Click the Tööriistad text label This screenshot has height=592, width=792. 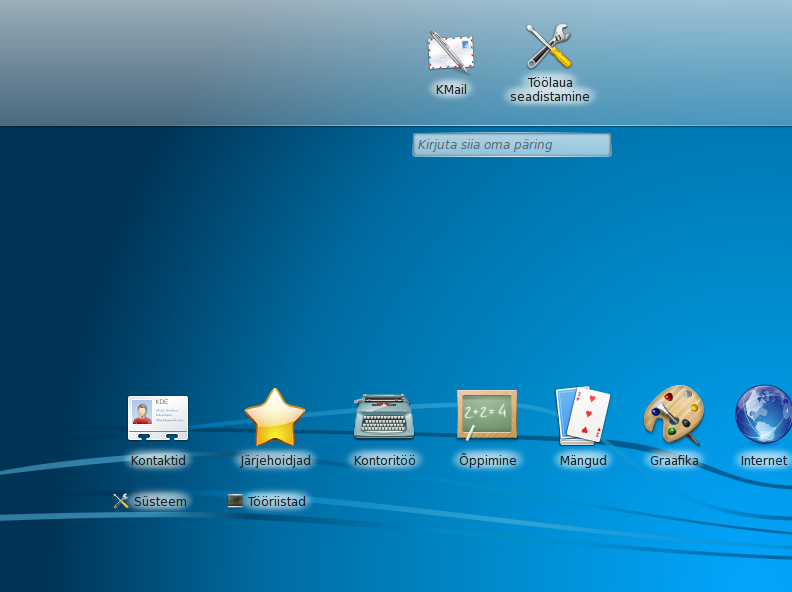(x=277, y=502)
